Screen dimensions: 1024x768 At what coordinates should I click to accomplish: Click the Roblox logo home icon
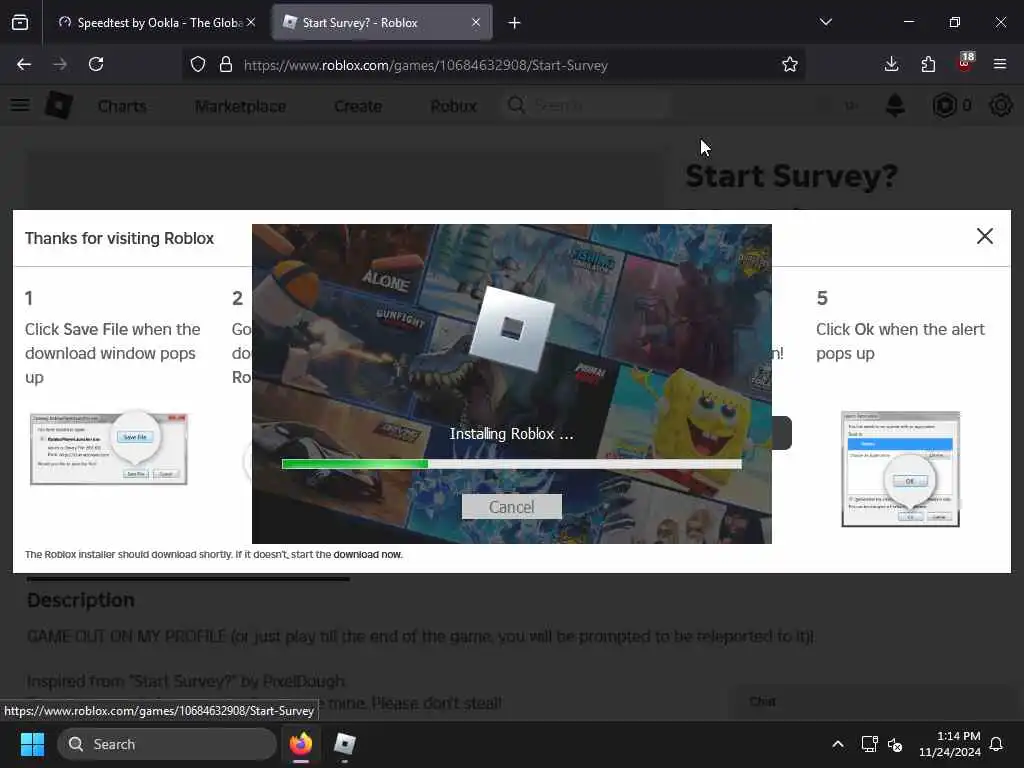(x=59, y=105)
